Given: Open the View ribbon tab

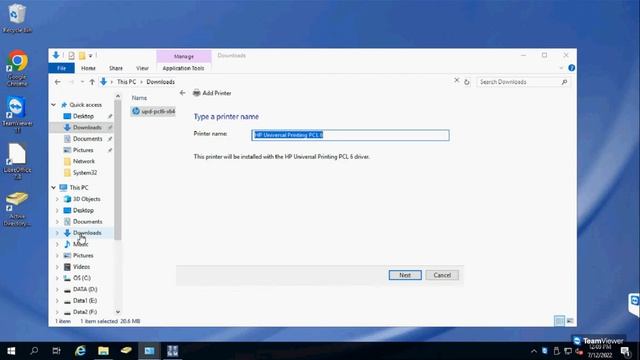Looking at the screenshot, I should pyautogui.click(x=142, y=68).
